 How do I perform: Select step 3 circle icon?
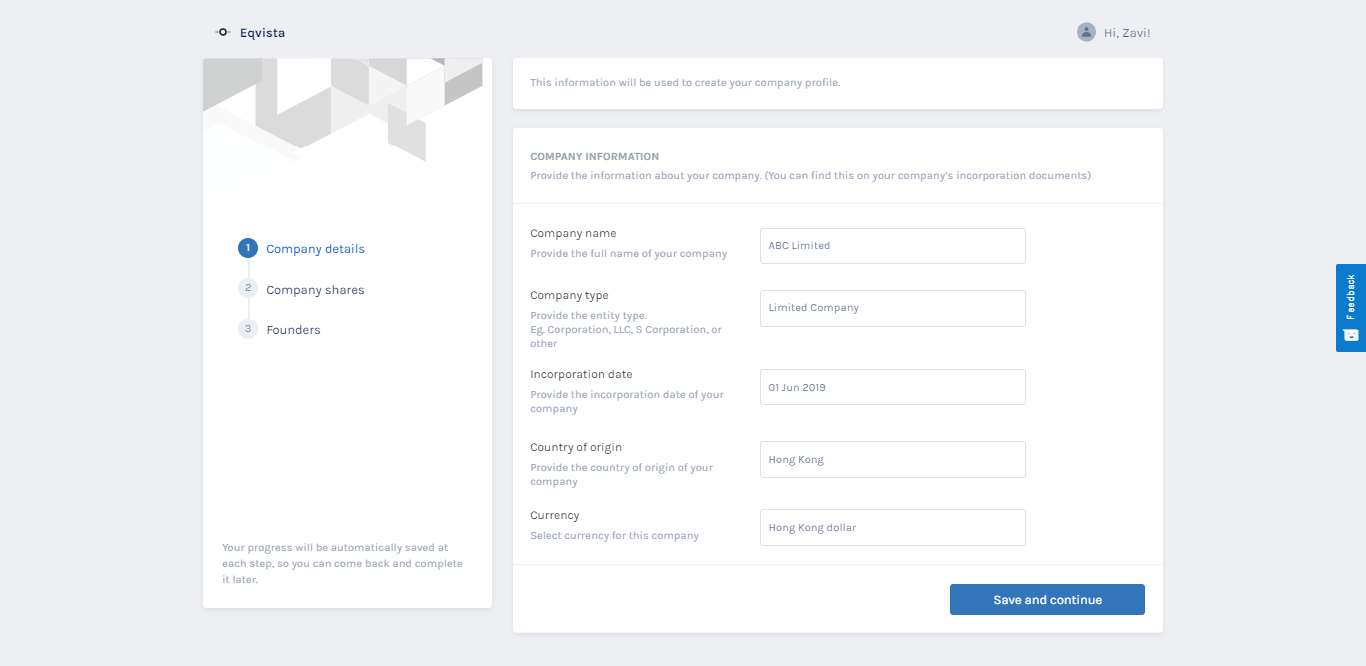pos(248,329)
